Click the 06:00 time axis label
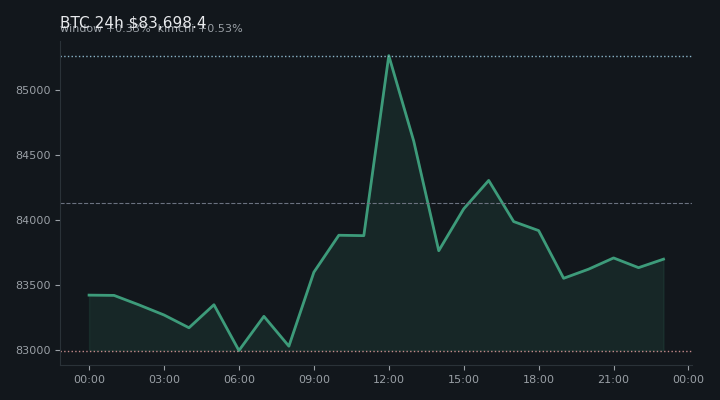Viewport: 720px width, 400px height. 239,379
